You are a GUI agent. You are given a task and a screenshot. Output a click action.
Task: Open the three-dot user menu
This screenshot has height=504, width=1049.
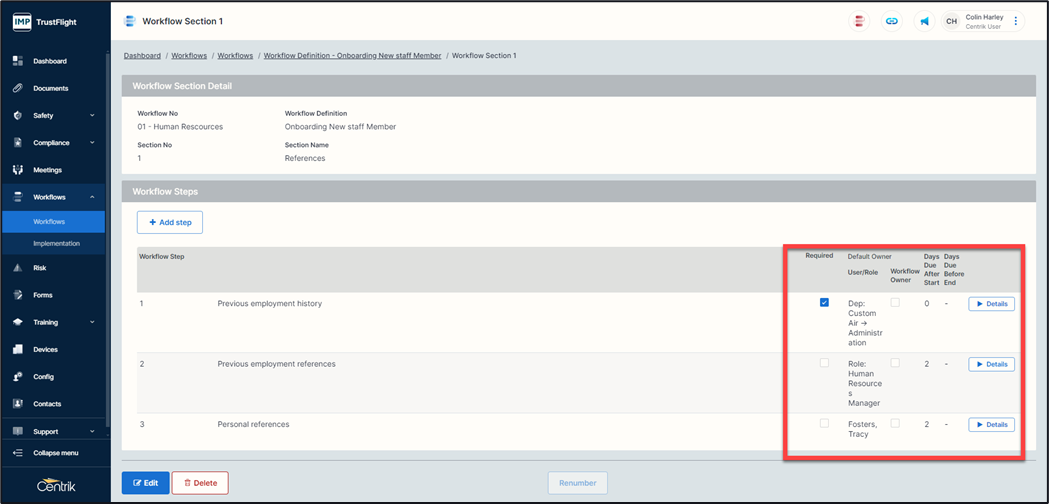click(x=1016, y=21)
